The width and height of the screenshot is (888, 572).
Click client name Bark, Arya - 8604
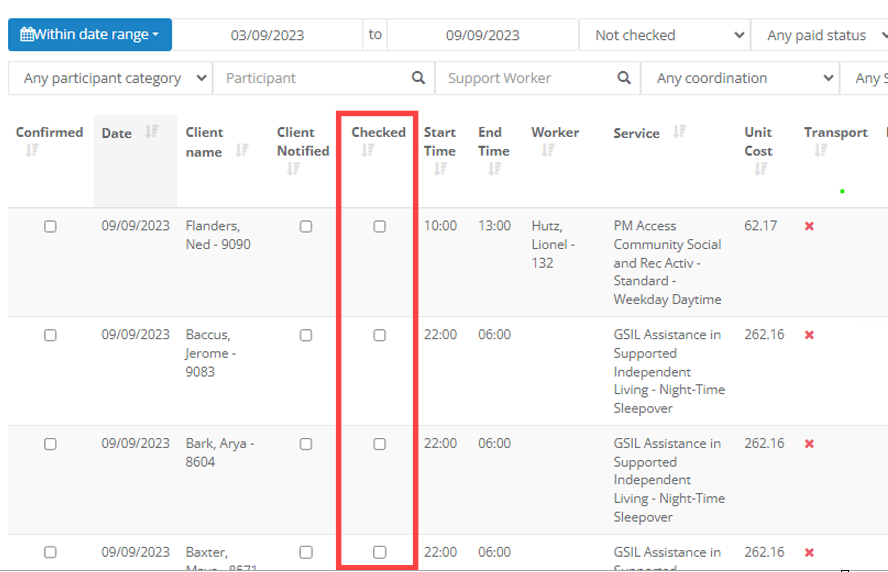tap(220, 453)
